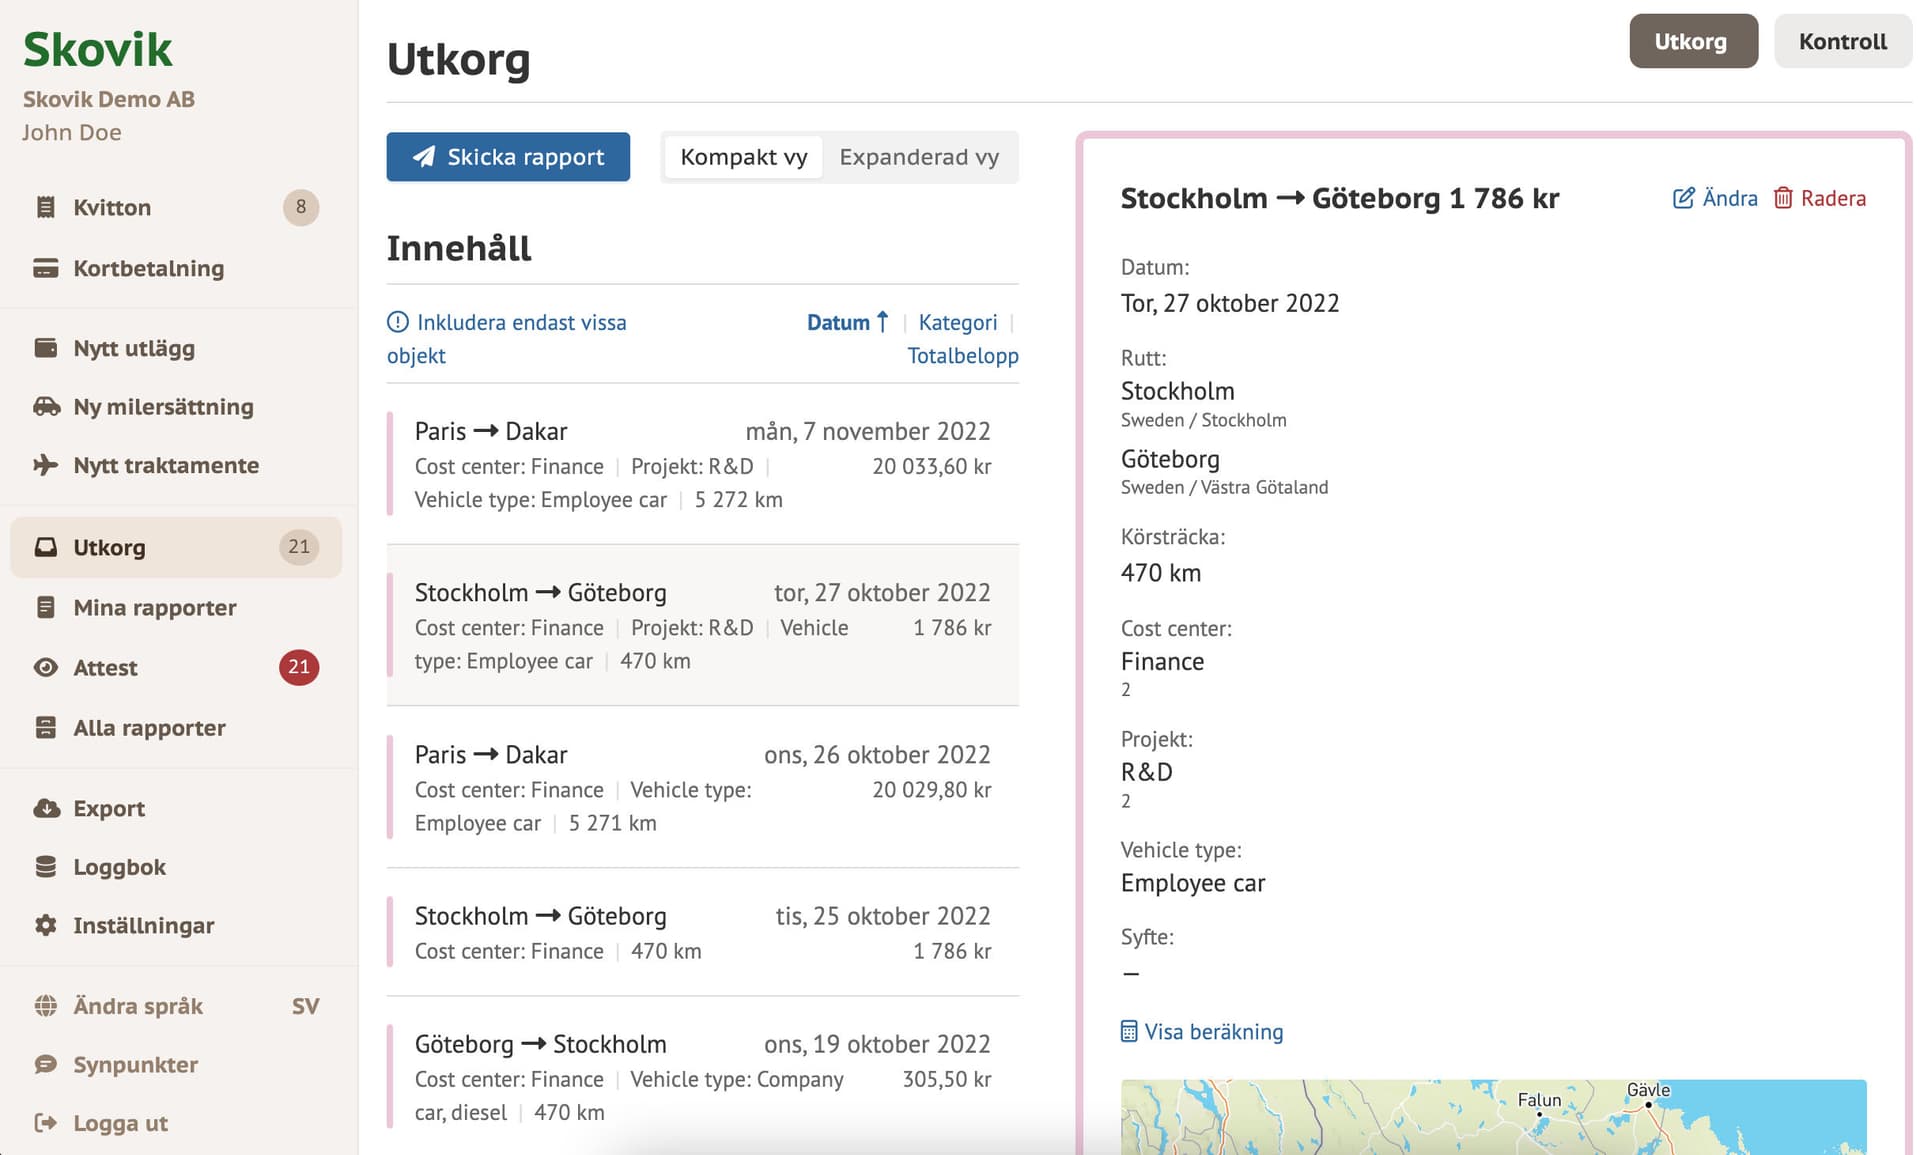The width and height of the screenshot is (1920, 1155).
Task: Select the Paris → Dakar 26 oktober entry
Action: 702,787
